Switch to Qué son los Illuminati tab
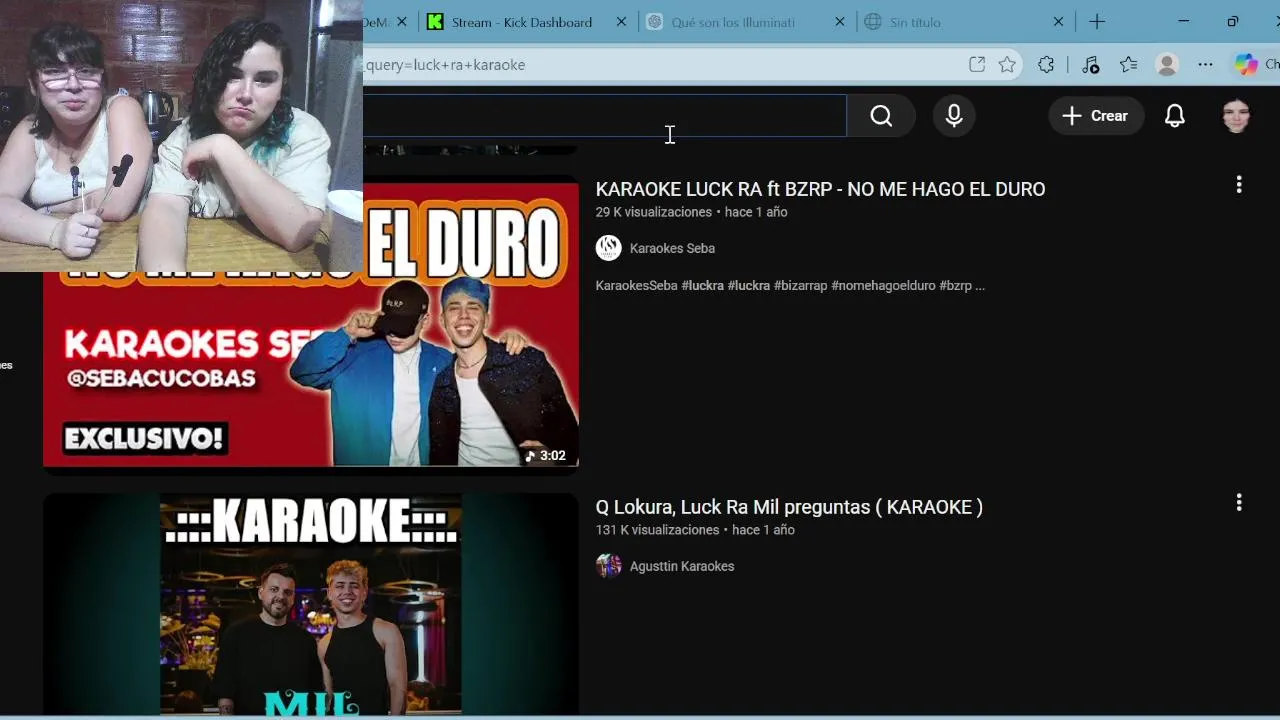The width and height of the screenshot is (1280, 720). tap(733, 22)
